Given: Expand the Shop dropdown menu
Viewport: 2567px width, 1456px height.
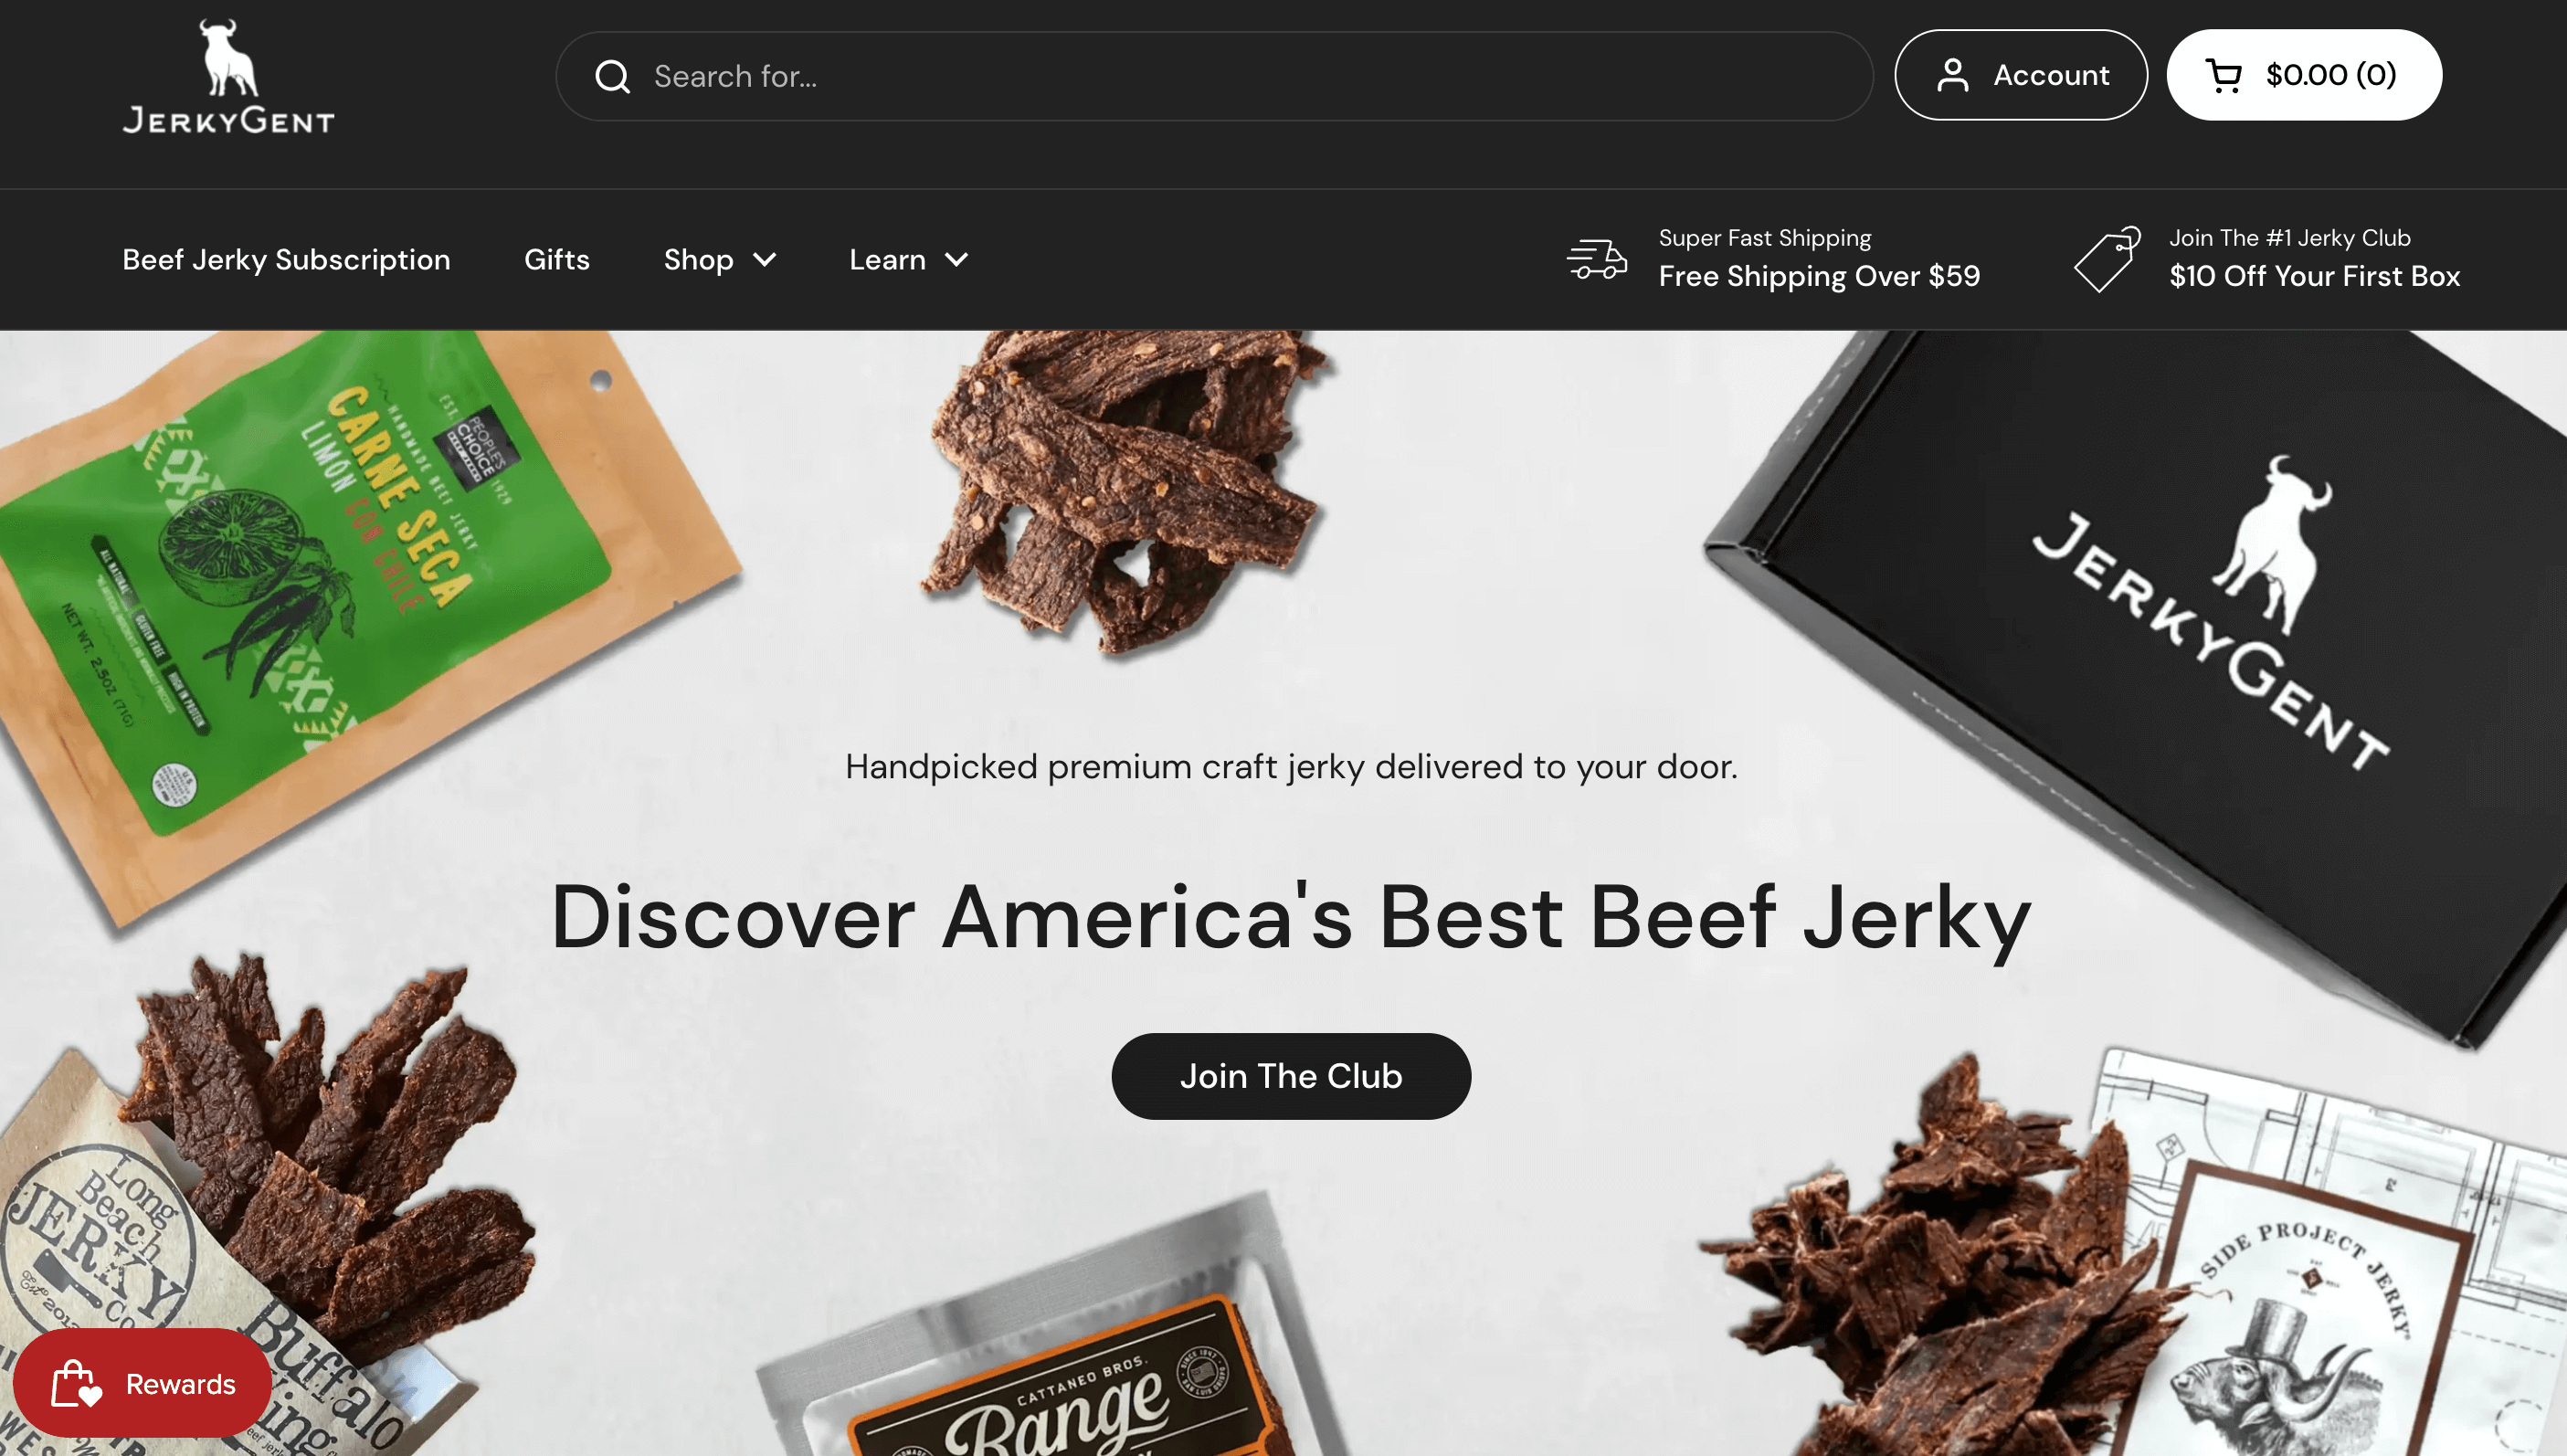Looking at the screenshot, I should click(719, 259).
